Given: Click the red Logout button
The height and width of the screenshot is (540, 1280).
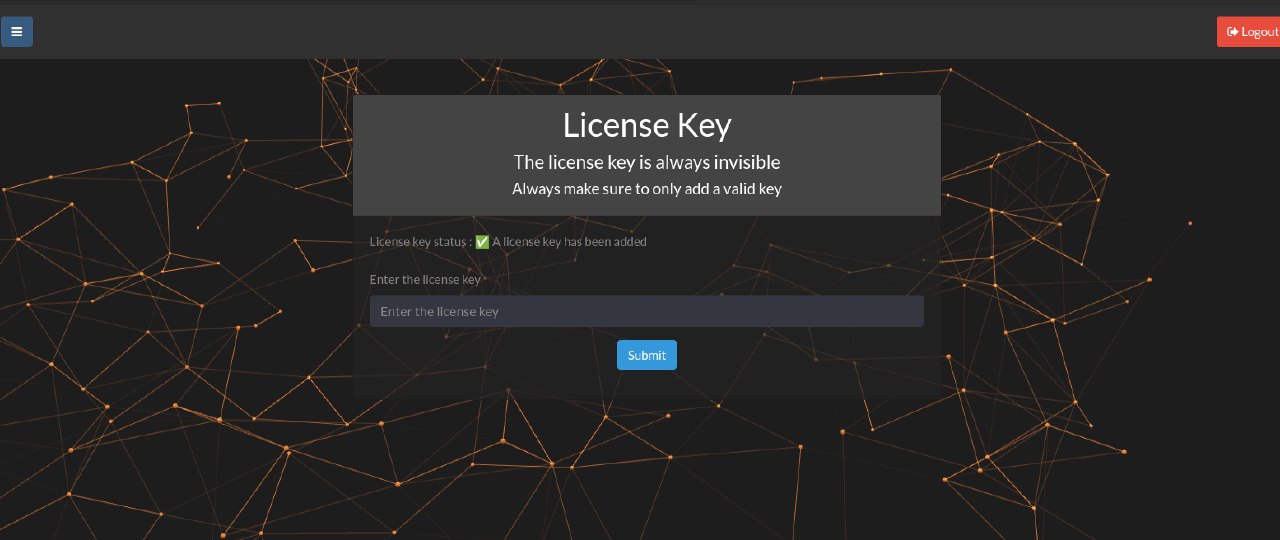Looking at the screenshot, I should click(1250, 32).
